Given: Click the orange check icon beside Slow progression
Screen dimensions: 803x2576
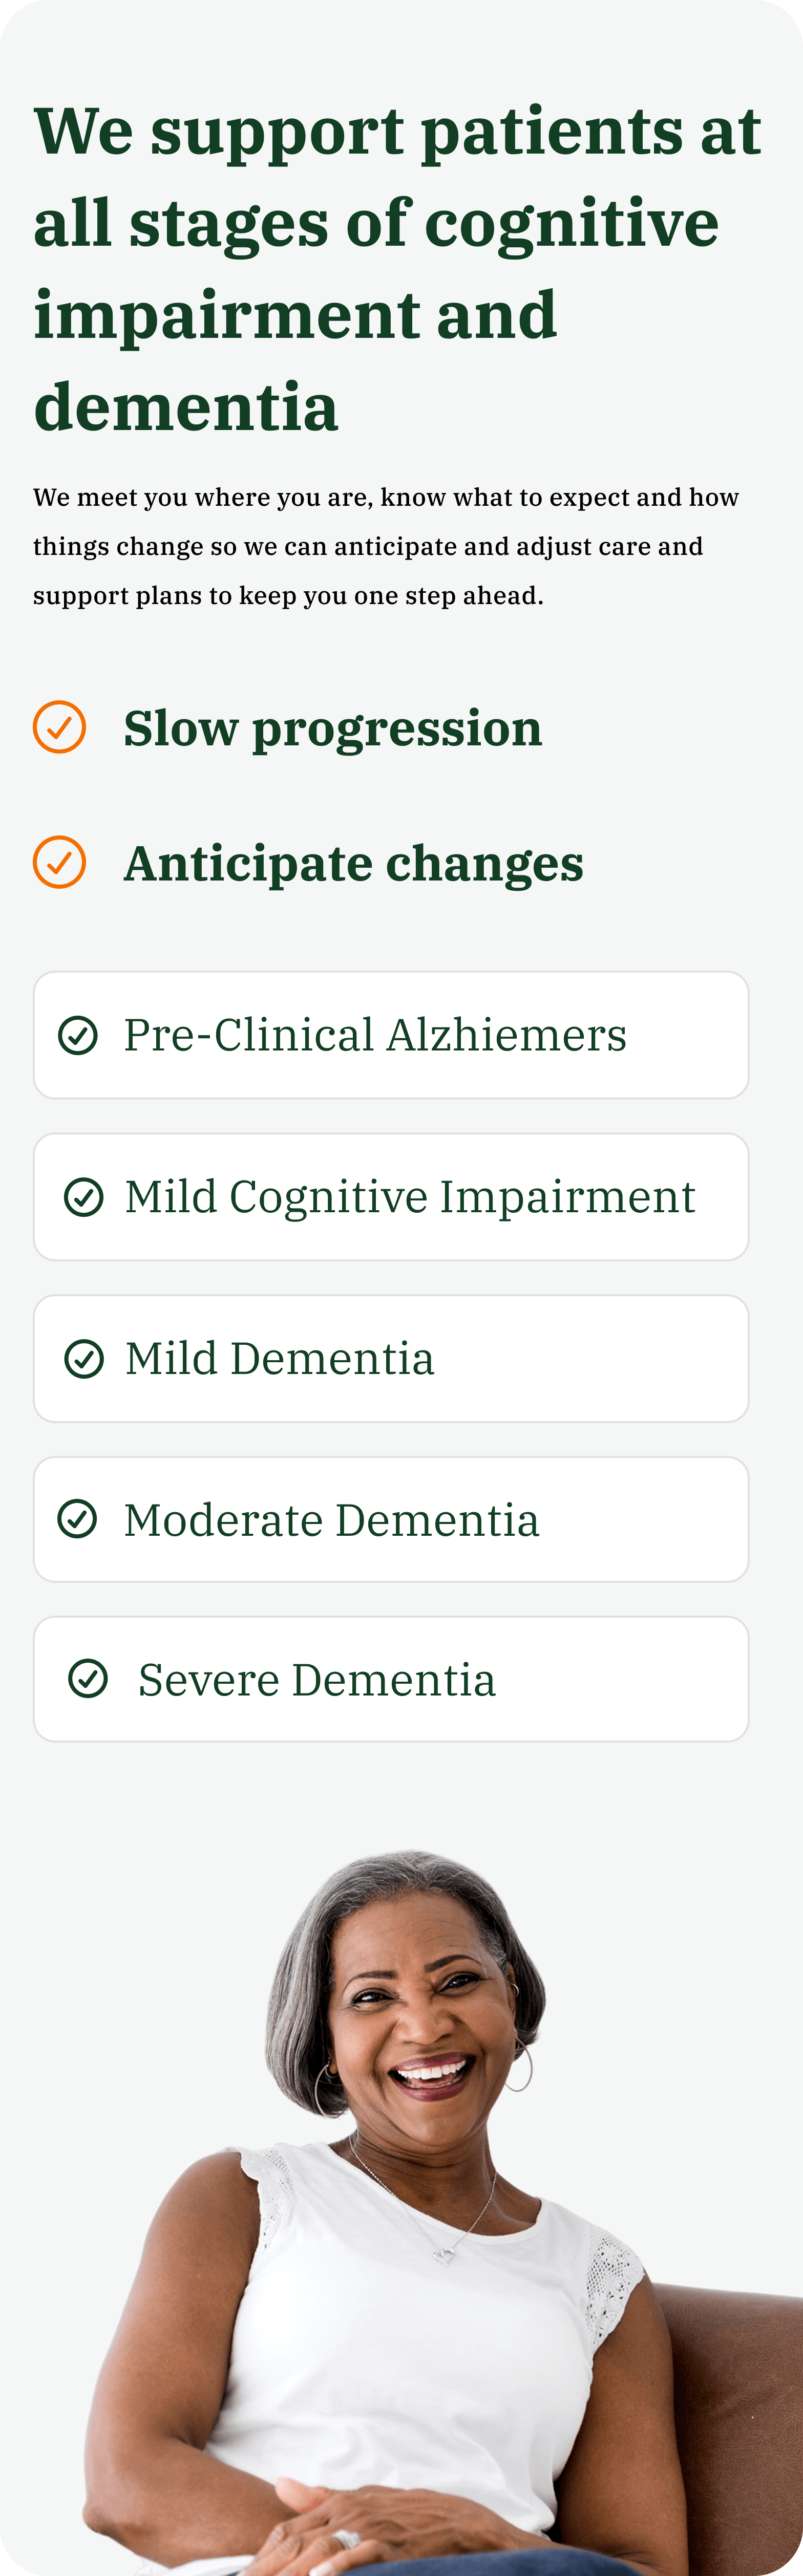Looking at the screenshot, I should coord(59,727).
